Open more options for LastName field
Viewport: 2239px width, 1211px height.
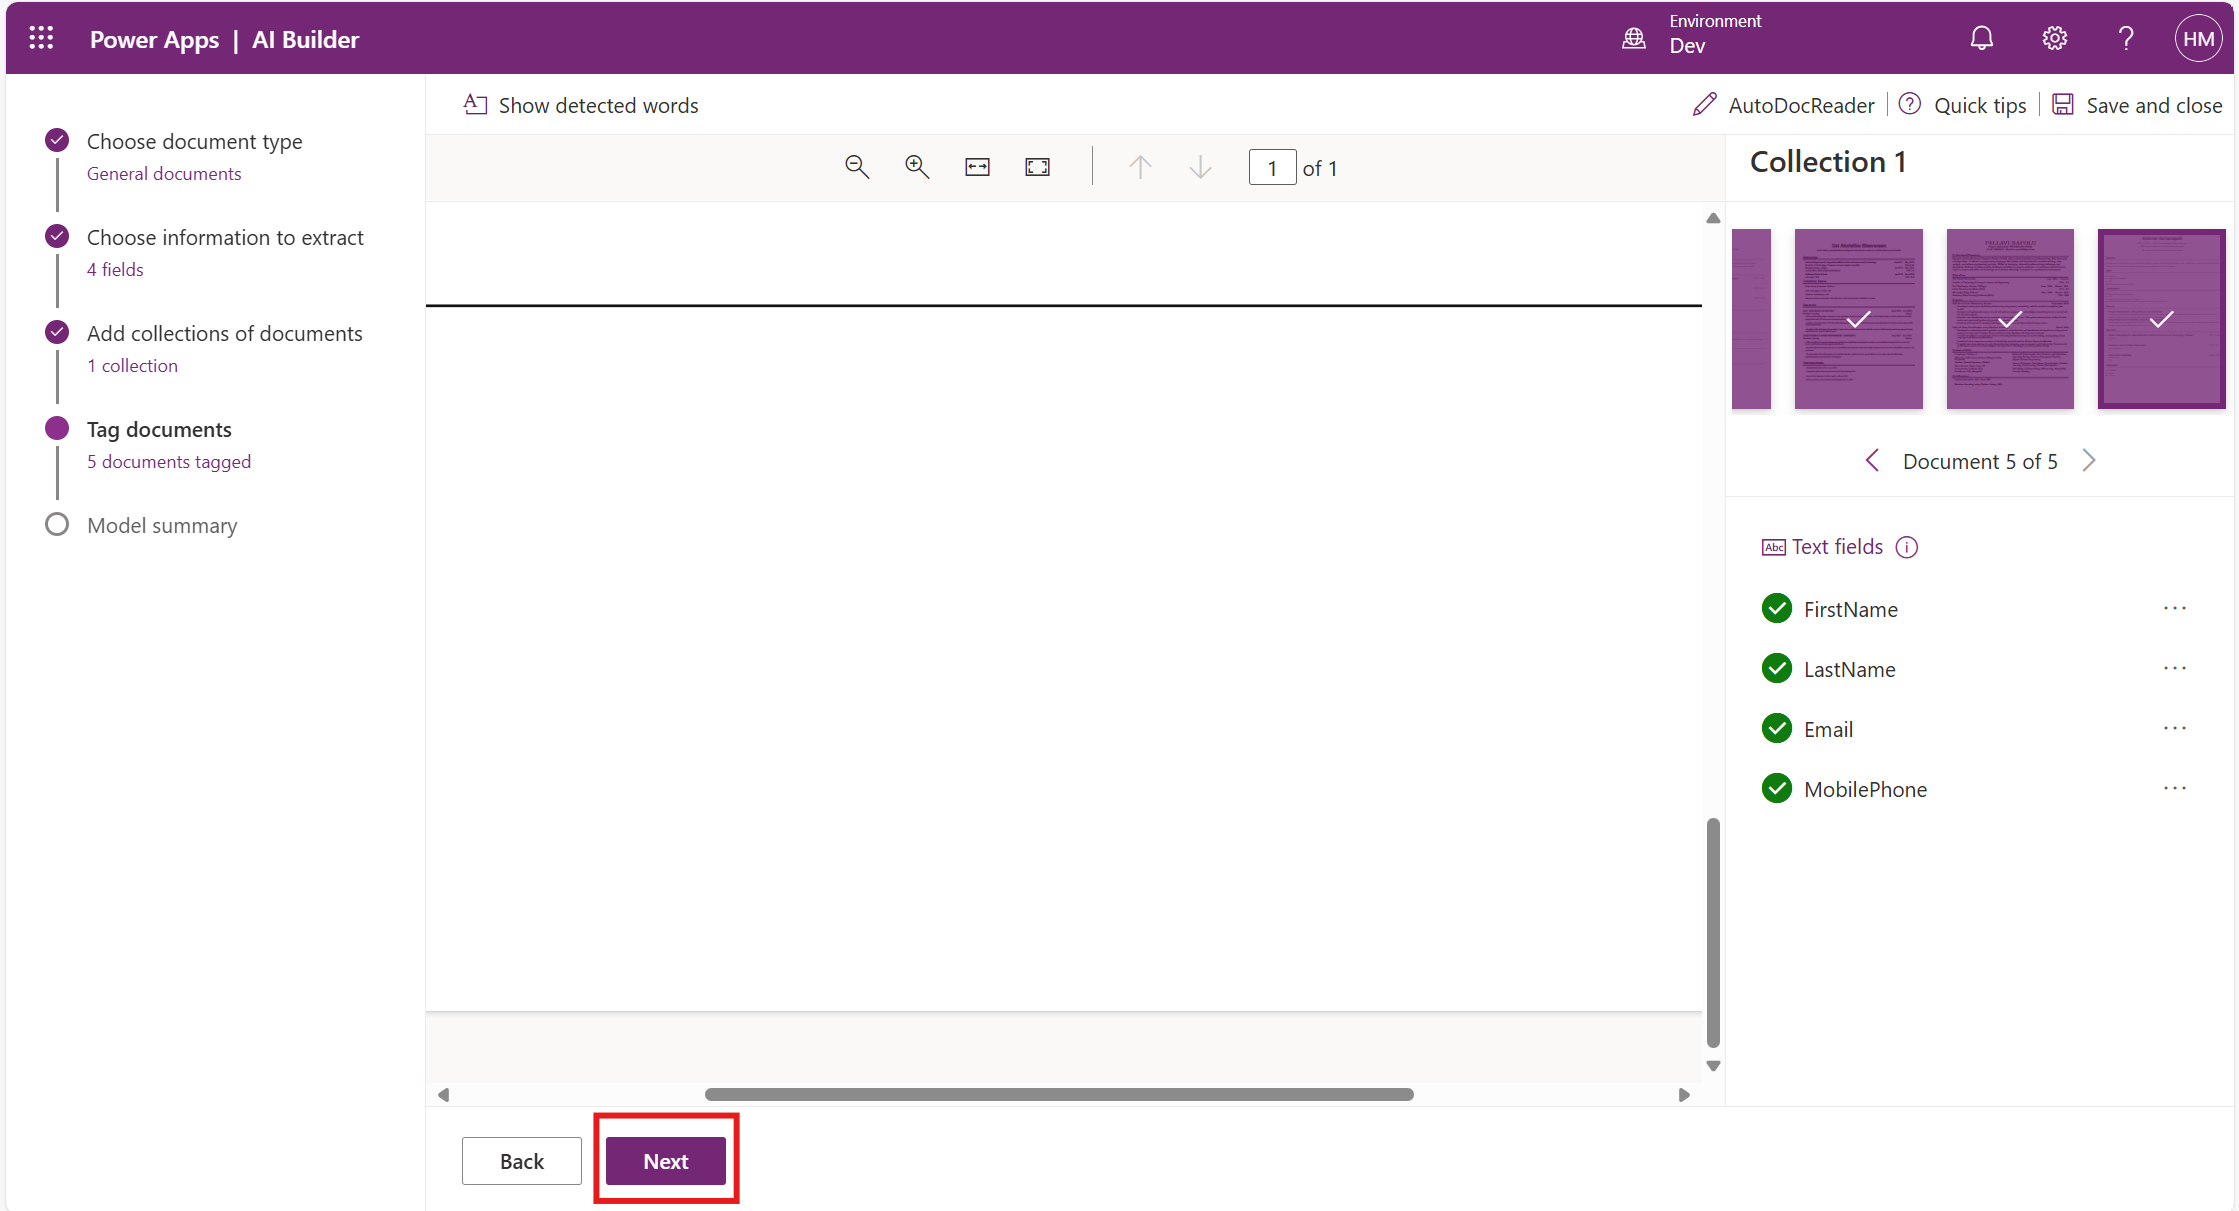[x=2175, y=668]
